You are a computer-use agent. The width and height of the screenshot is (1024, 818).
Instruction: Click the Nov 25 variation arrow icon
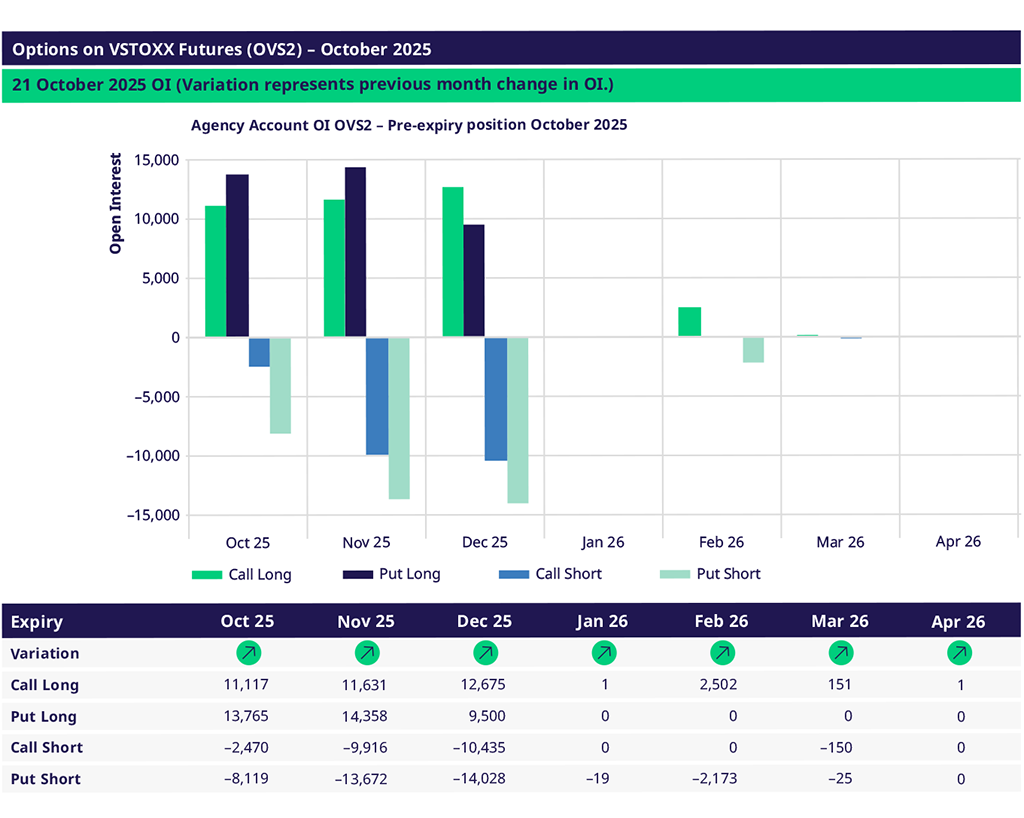coord(367,653)
